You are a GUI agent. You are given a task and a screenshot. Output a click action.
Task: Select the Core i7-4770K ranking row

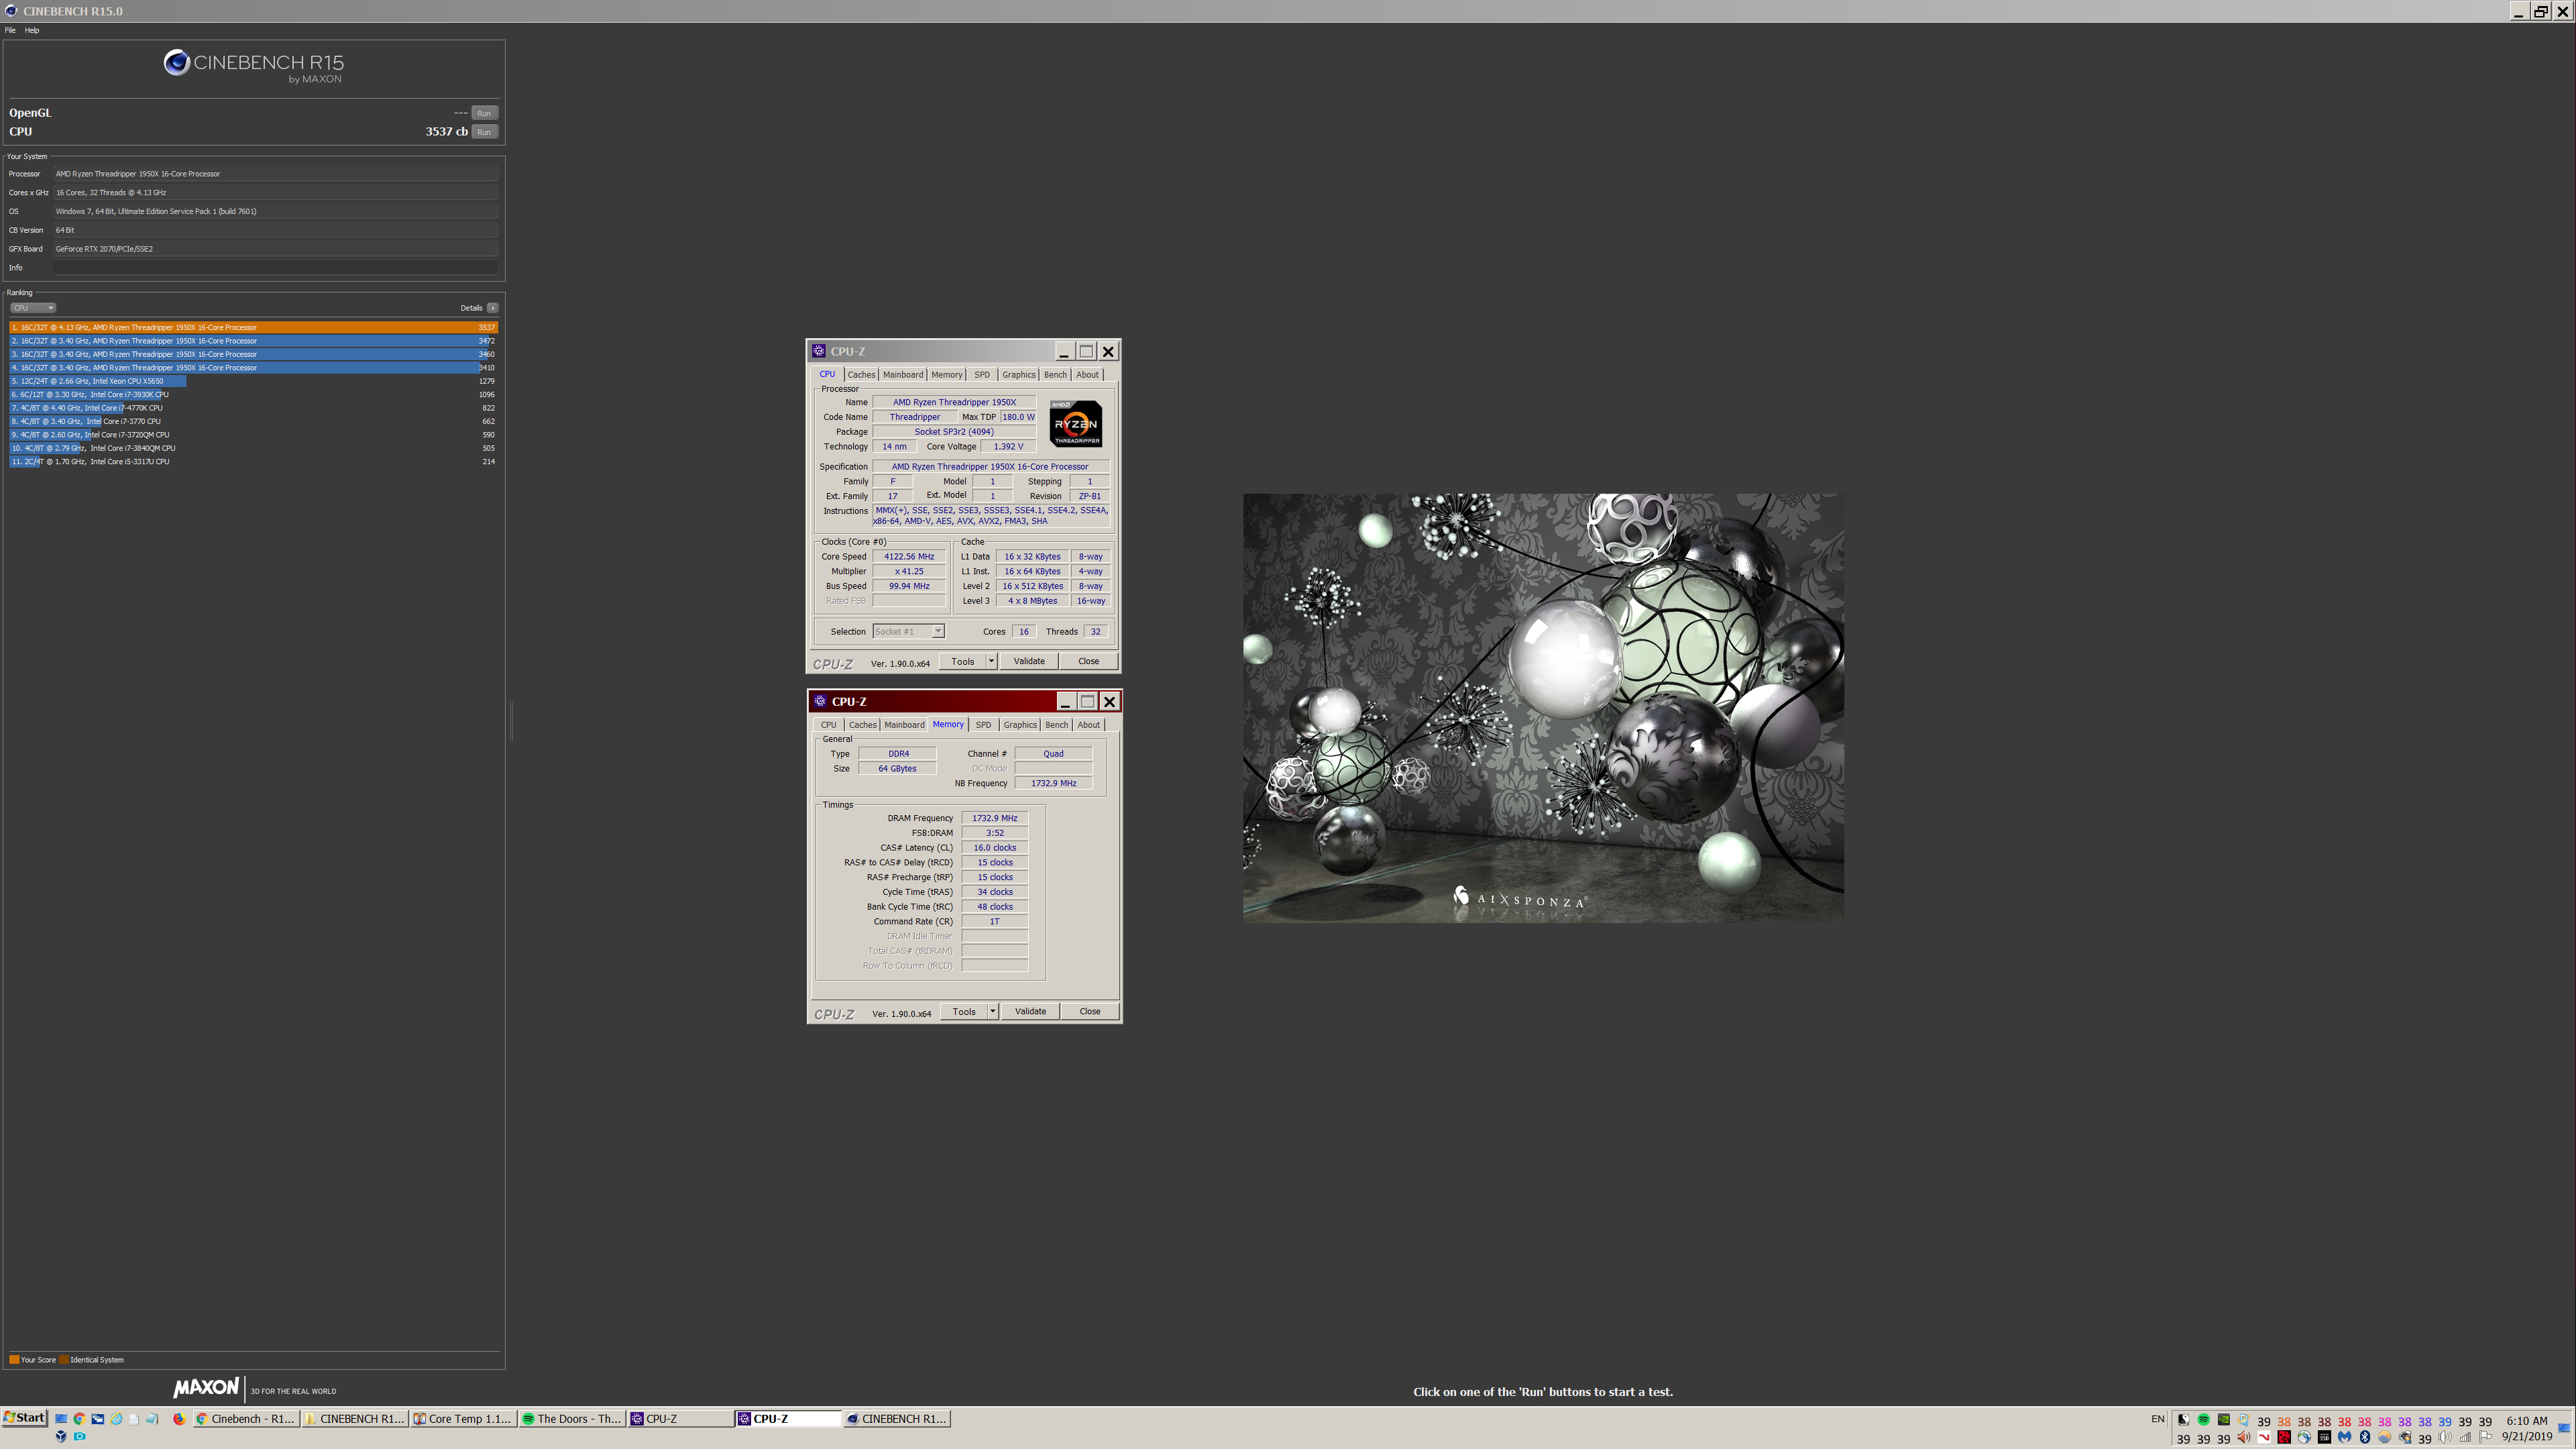pos(253,408)
